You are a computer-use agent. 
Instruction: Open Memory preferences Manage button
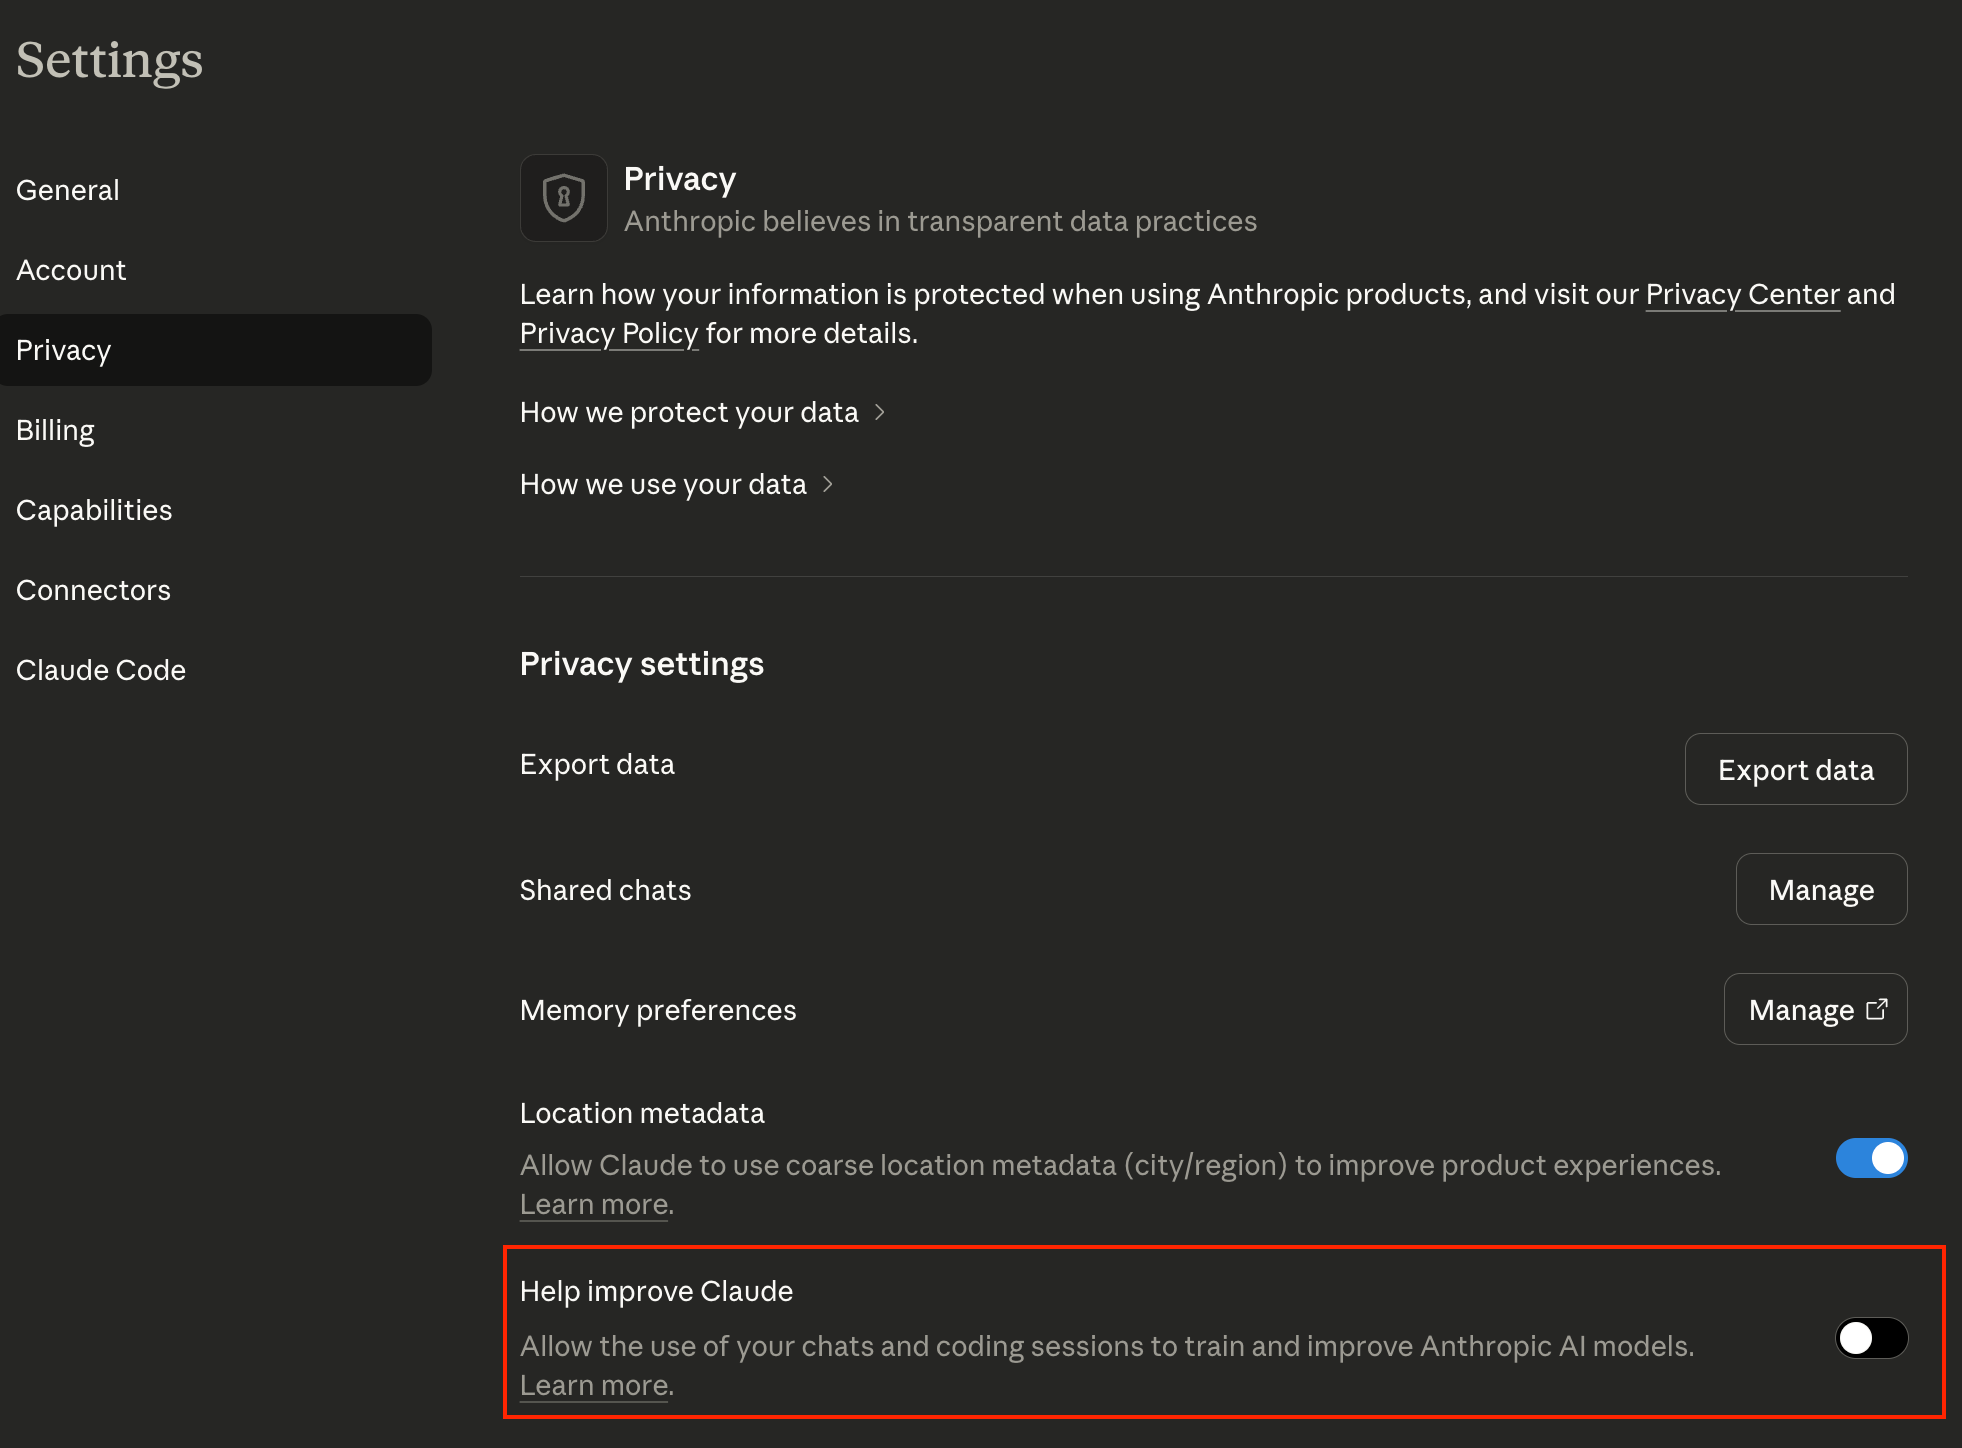pyautogui.click(x=1802, y=1009)
